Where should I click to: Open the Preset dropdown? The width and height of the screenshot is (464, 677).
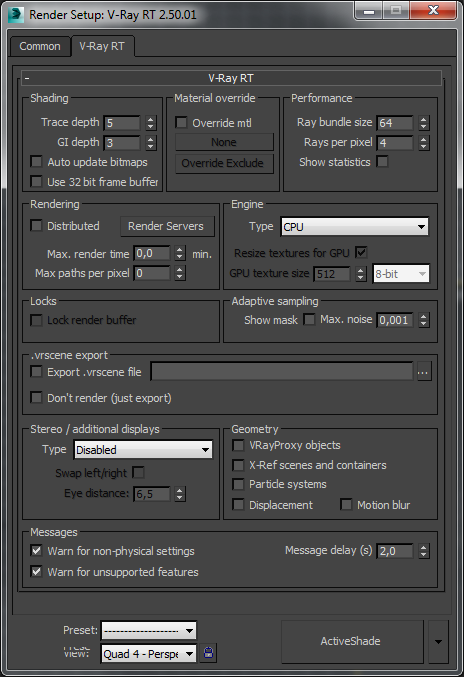[148, 630]
